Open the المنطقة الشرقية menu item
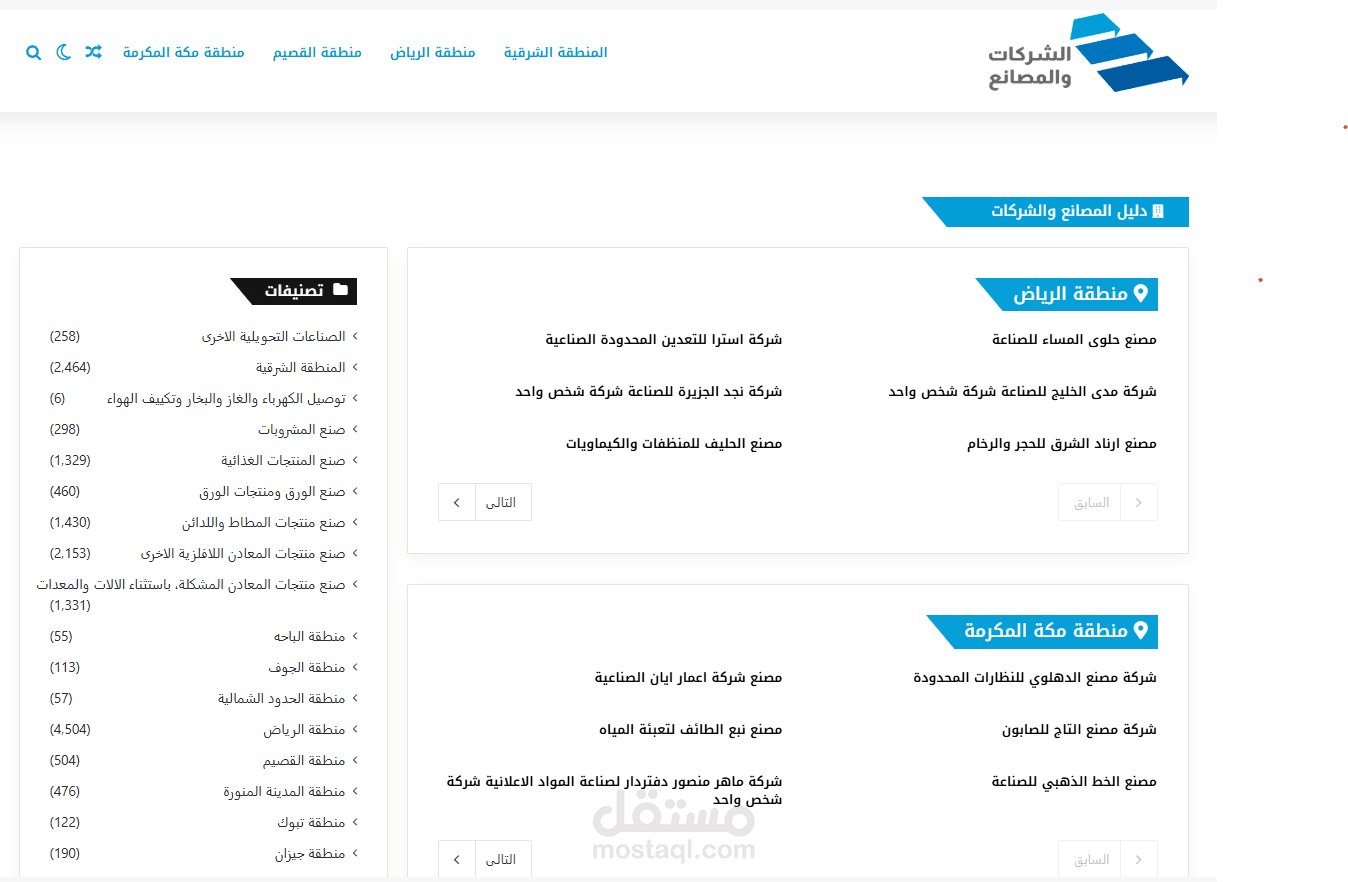1348x882 pixels. 555,52
